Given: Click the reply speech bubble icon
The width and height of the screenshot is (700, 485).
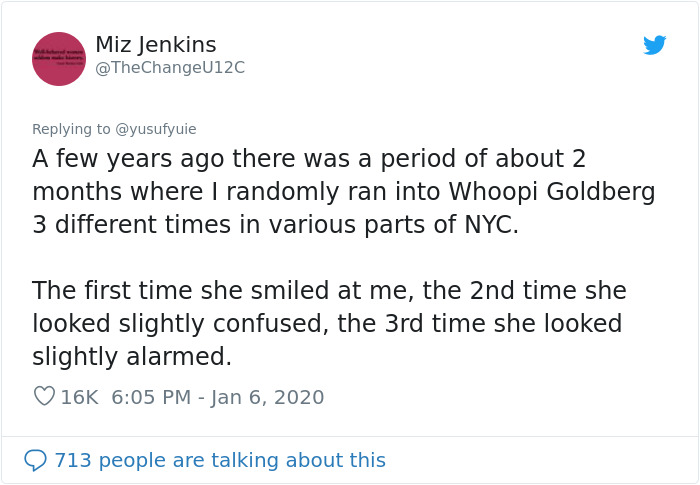Looking at the screenshot, I should 35,460.
